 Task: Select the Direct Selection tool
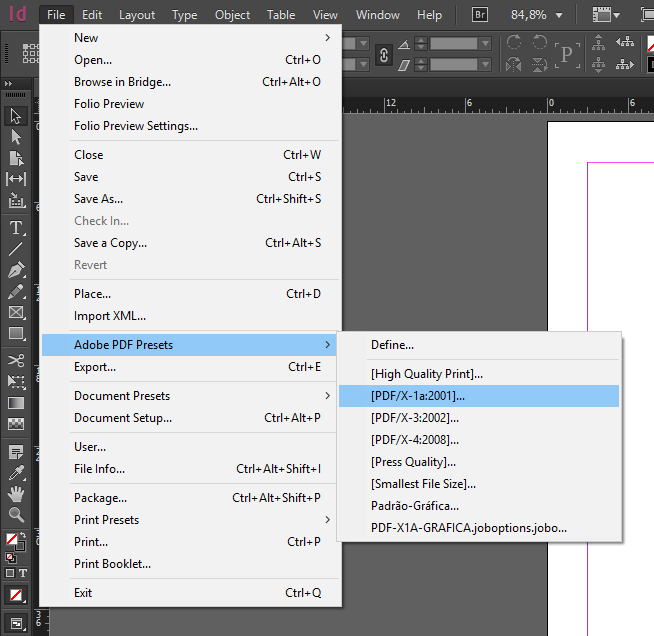coord(16,137)
